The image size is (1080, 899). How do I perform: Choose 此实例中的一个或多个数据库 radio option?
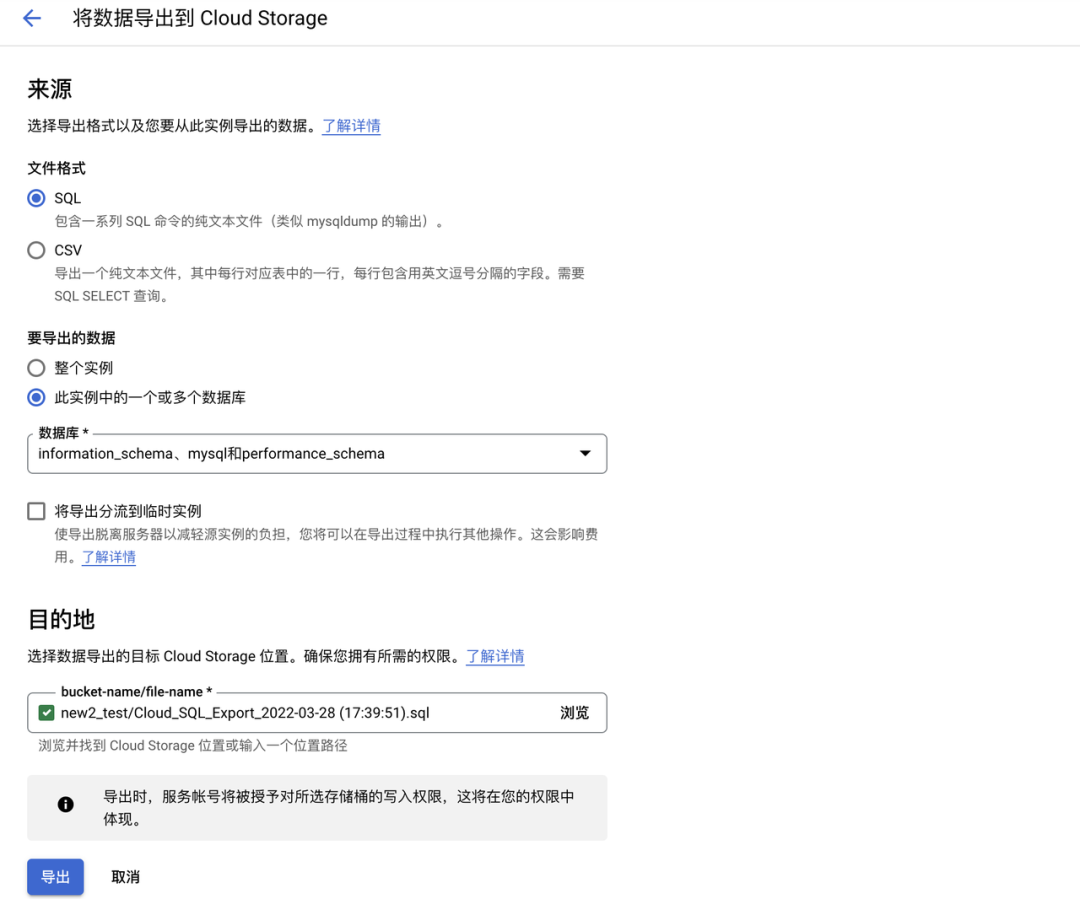coord(37,397)
